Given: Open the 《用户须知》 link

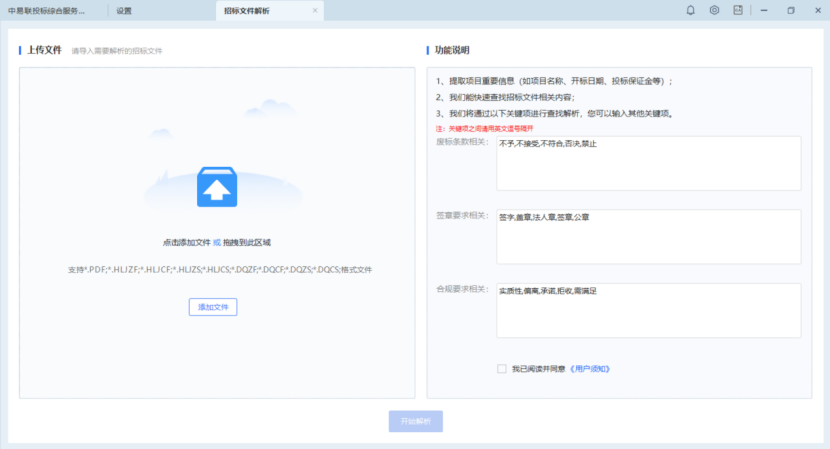Looking at the screenshot, I should pos(589,368).
